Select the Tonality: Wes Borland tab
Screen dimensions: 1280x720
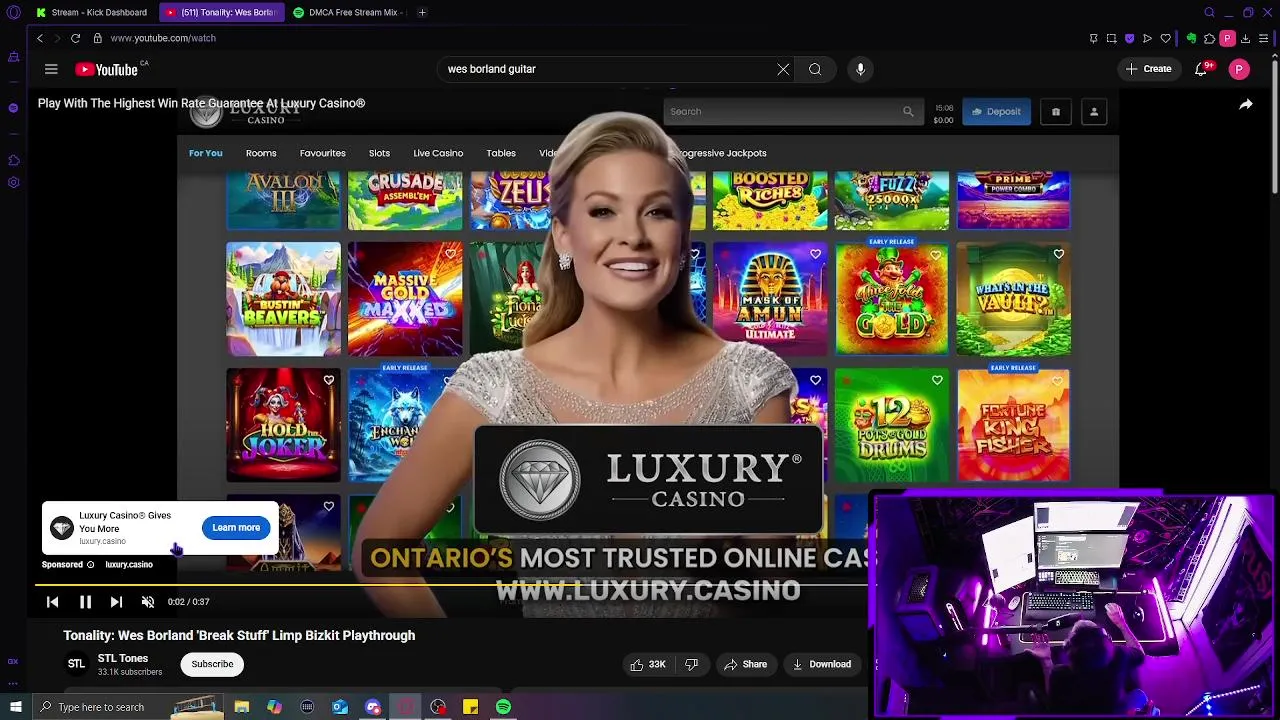pos(221,12)
